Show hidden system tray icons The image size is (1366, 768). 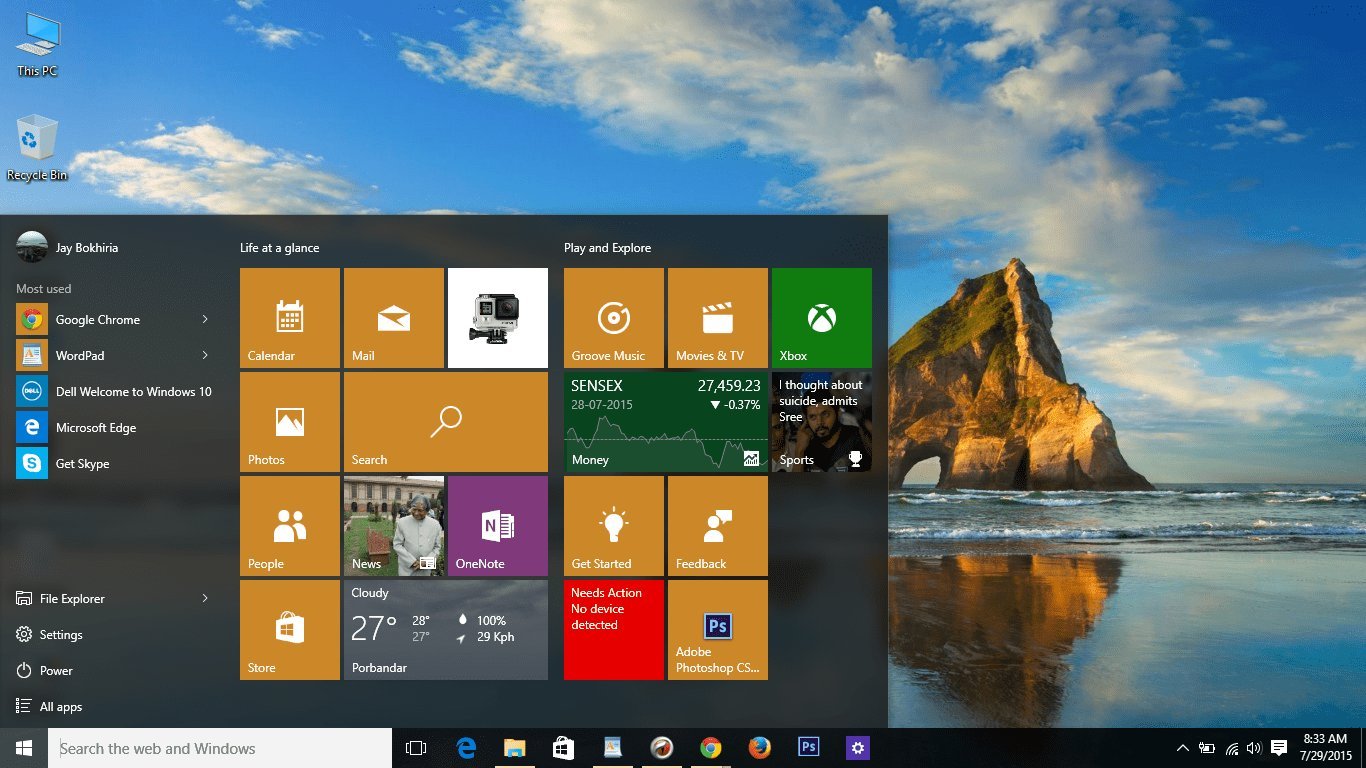click(1182, 748)
